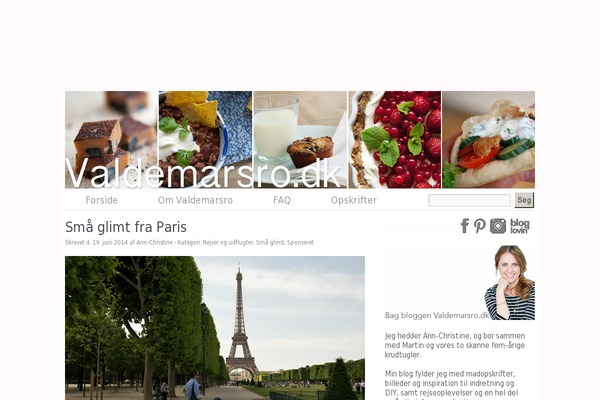The height and width of the screenshot is (400, 600).
Task: Open the Sponseret category link
Action: click(x=300, y=242)
